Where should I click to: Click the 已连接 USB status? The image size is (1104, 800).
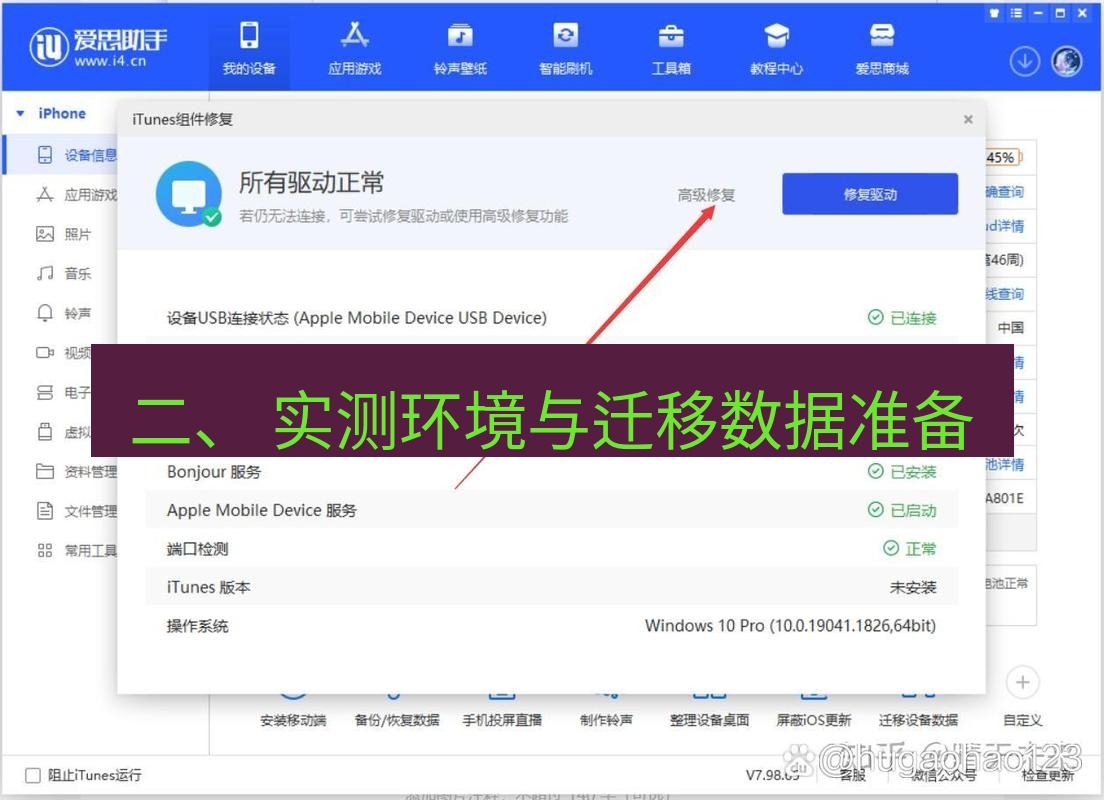pyautogui.click(x=902, y=318)
